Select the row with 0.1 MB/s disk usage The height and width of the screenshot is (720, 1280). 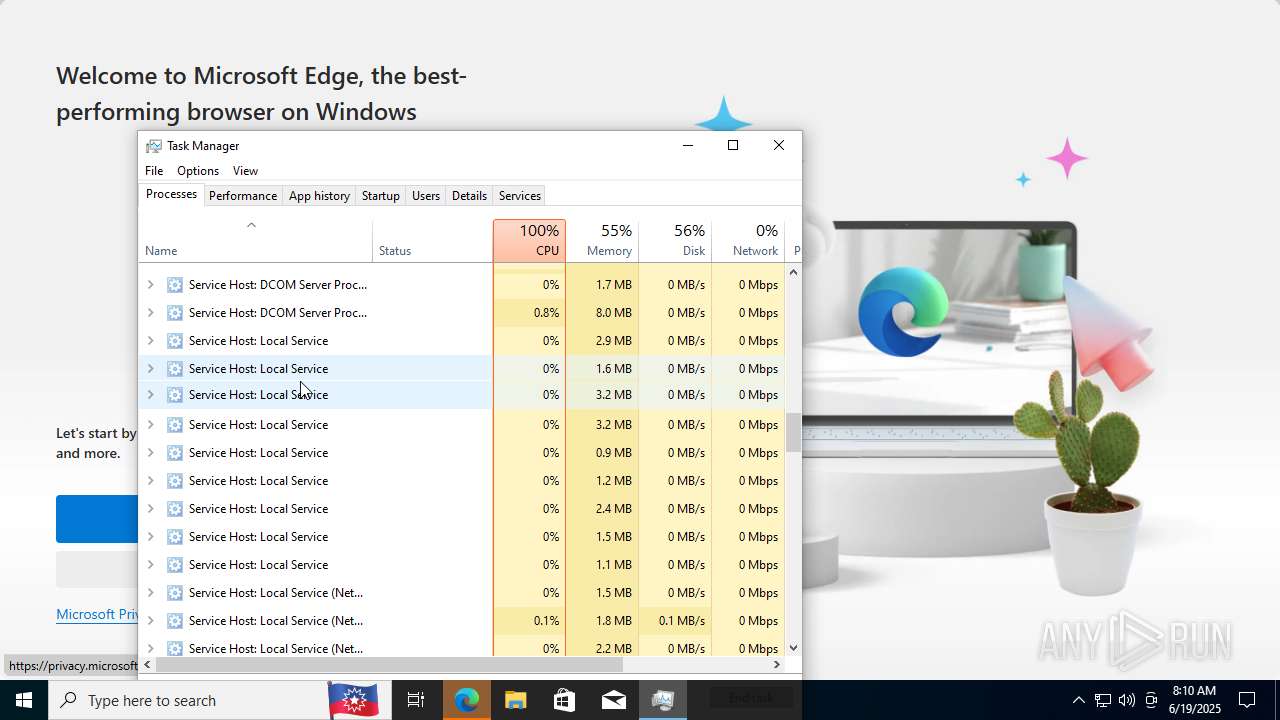click(462, 621)
